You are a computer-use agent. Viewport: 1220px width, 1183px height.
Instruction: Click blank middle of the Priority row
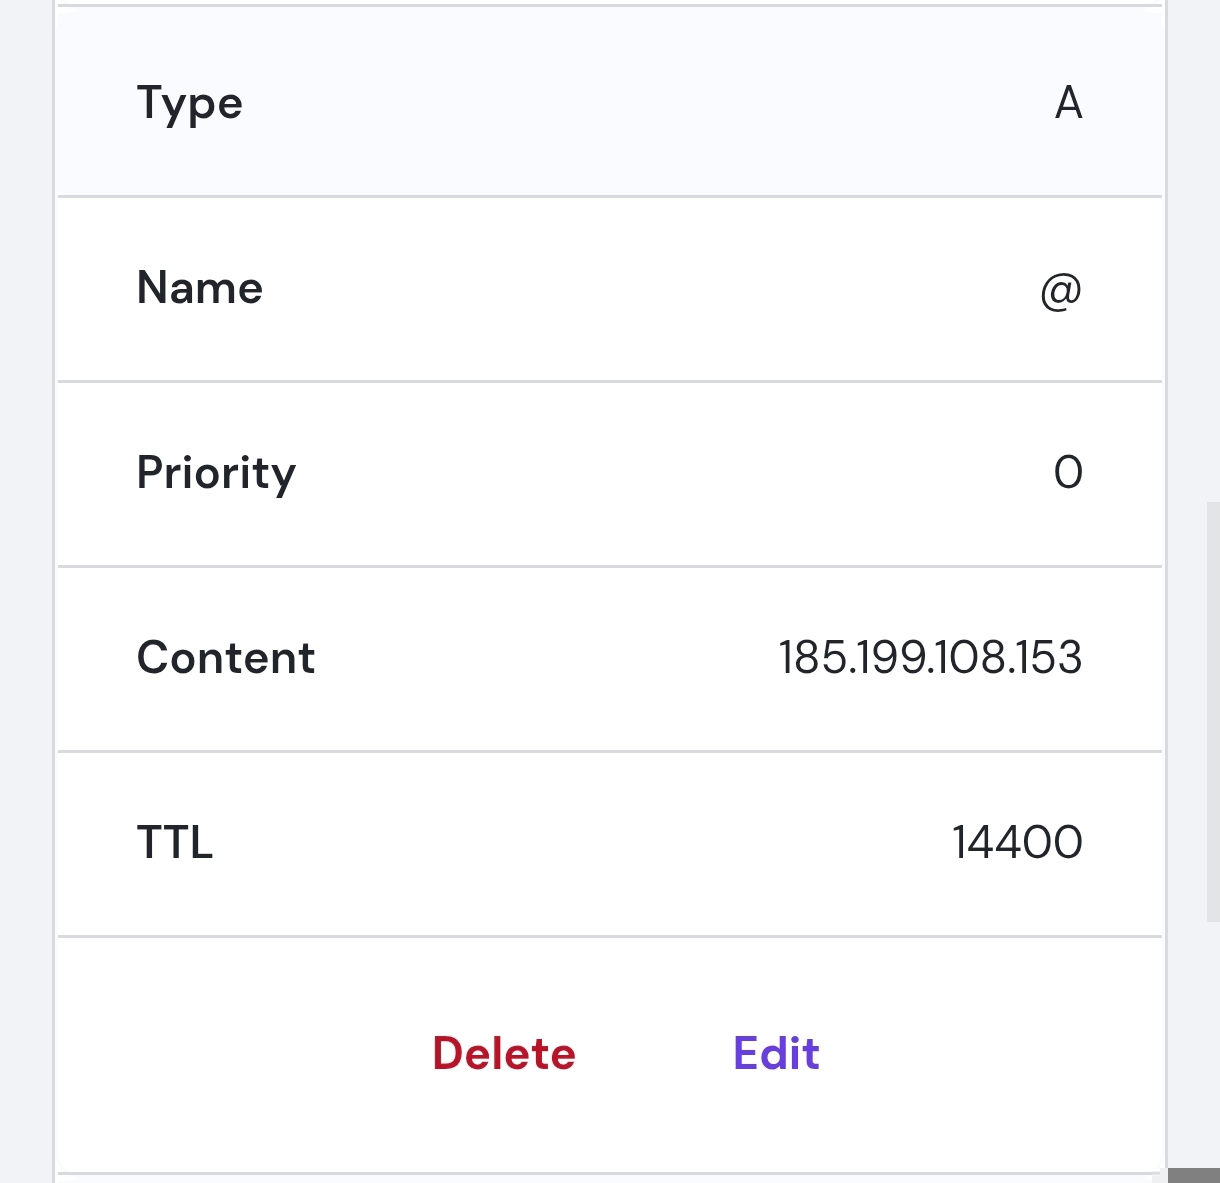pyautogui.click(x=610, y=473)
